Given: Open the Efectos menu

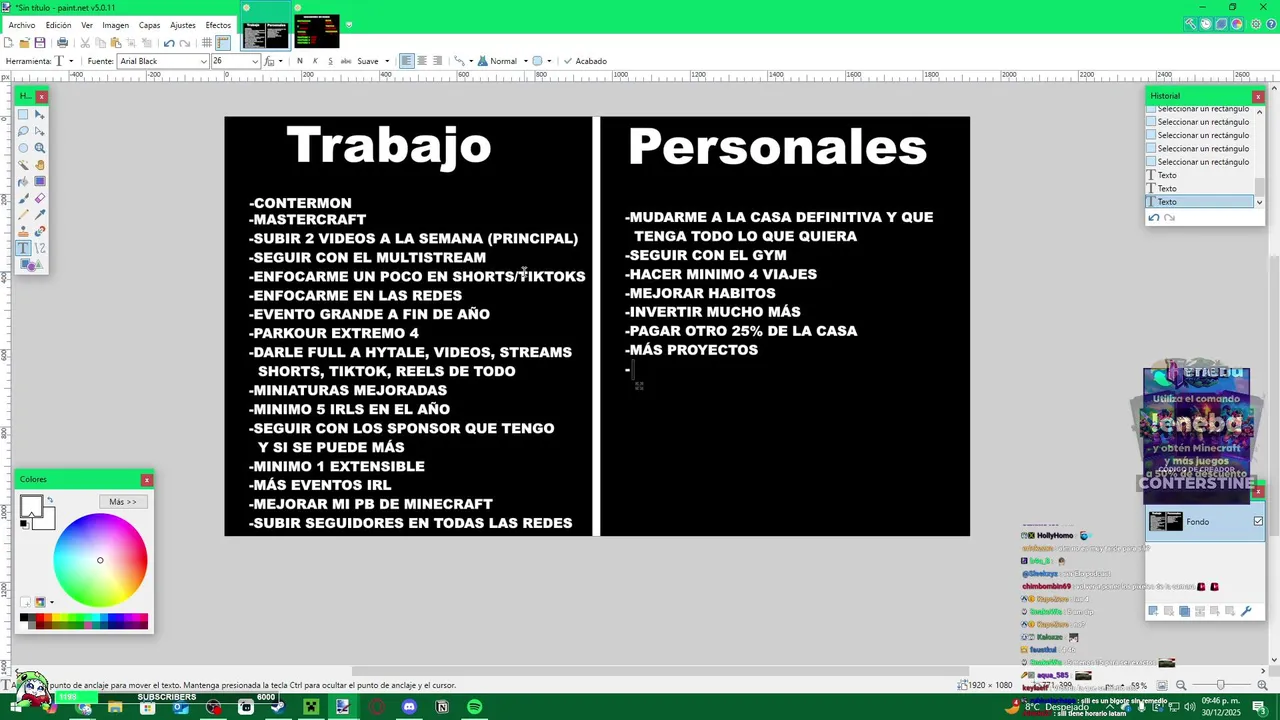Looking at the screenshot, I should pos(218,25).
